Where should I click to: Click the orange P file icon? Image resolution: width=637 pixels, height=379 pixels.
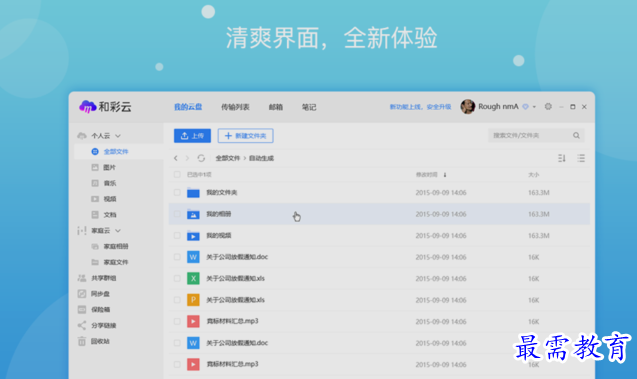[193, 300]
